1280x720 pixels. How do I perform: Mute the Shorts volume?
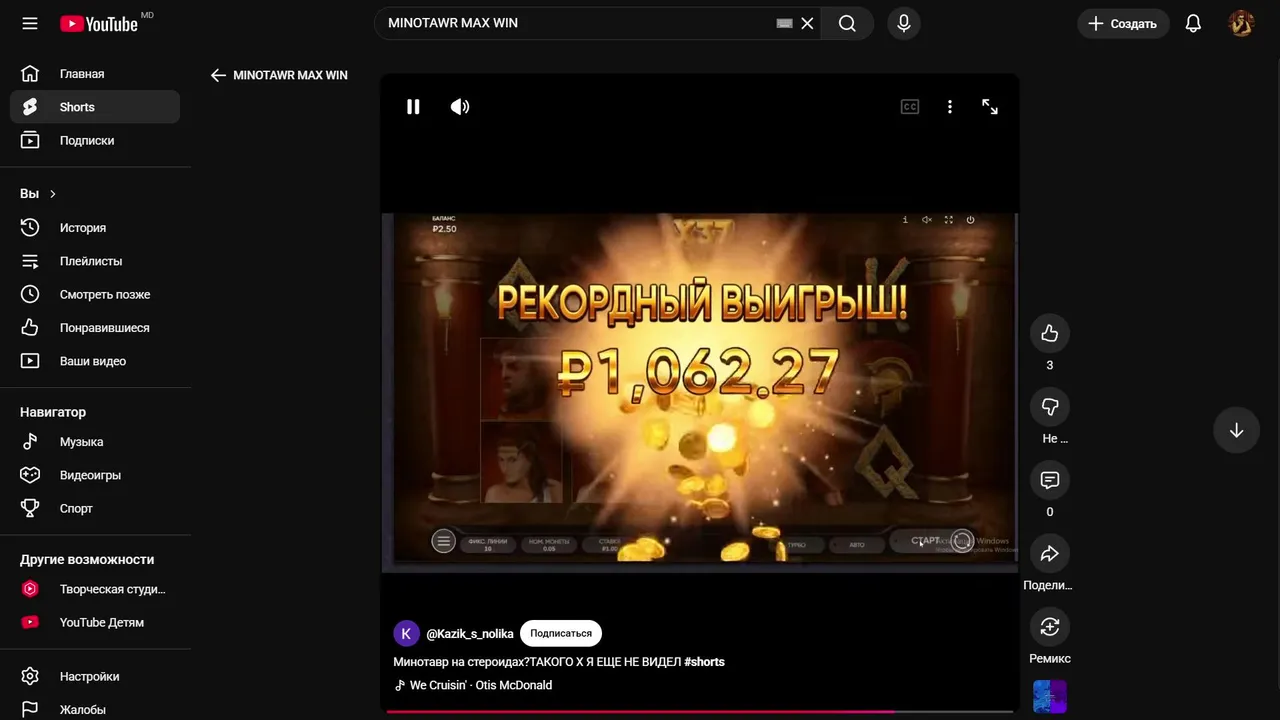(460, 107)
